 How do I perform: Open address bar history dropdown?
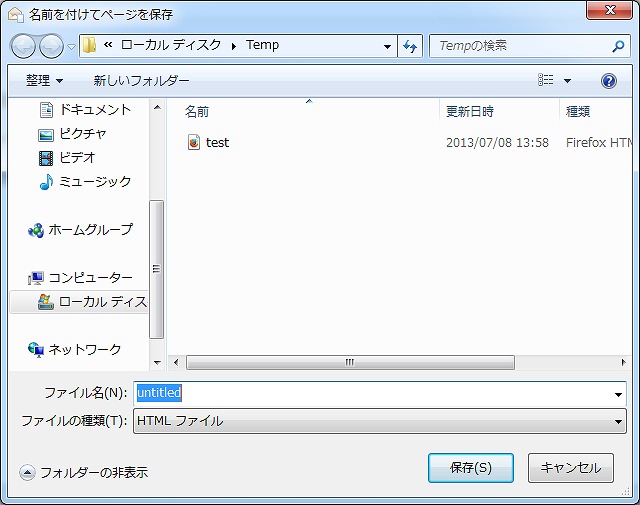click(x=387, y=46)
